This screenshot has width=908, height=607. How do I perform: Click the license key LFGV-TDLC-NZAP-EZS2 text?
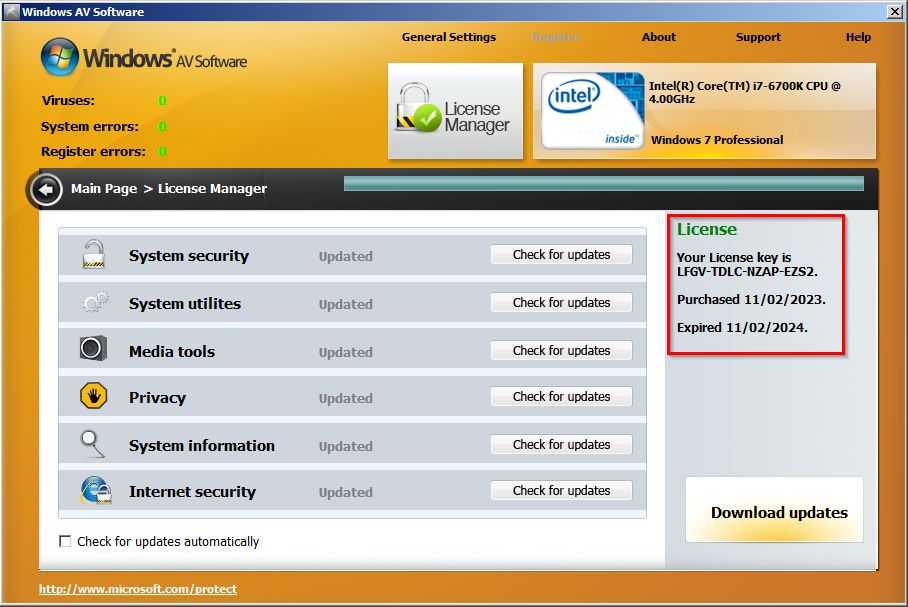pyautogui.click(x=747, y=272)
